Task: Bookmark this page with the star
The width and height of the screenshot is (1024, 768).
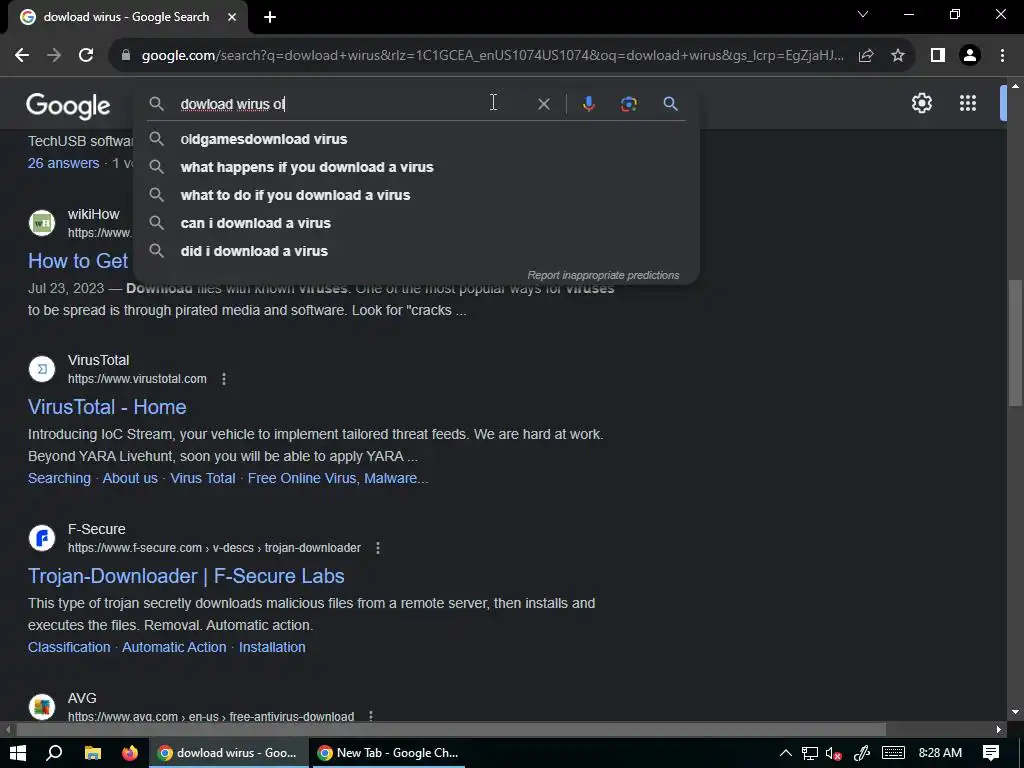Action: pyautogui.click(x=898, y=56)
